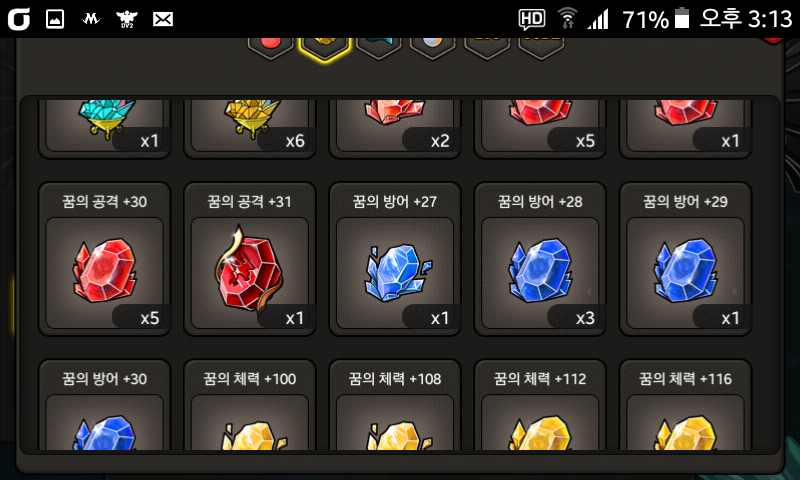Choose the 꿈의 방어 +27 light blue gem
The image size is (800, 480).
[x=395, y=259]
